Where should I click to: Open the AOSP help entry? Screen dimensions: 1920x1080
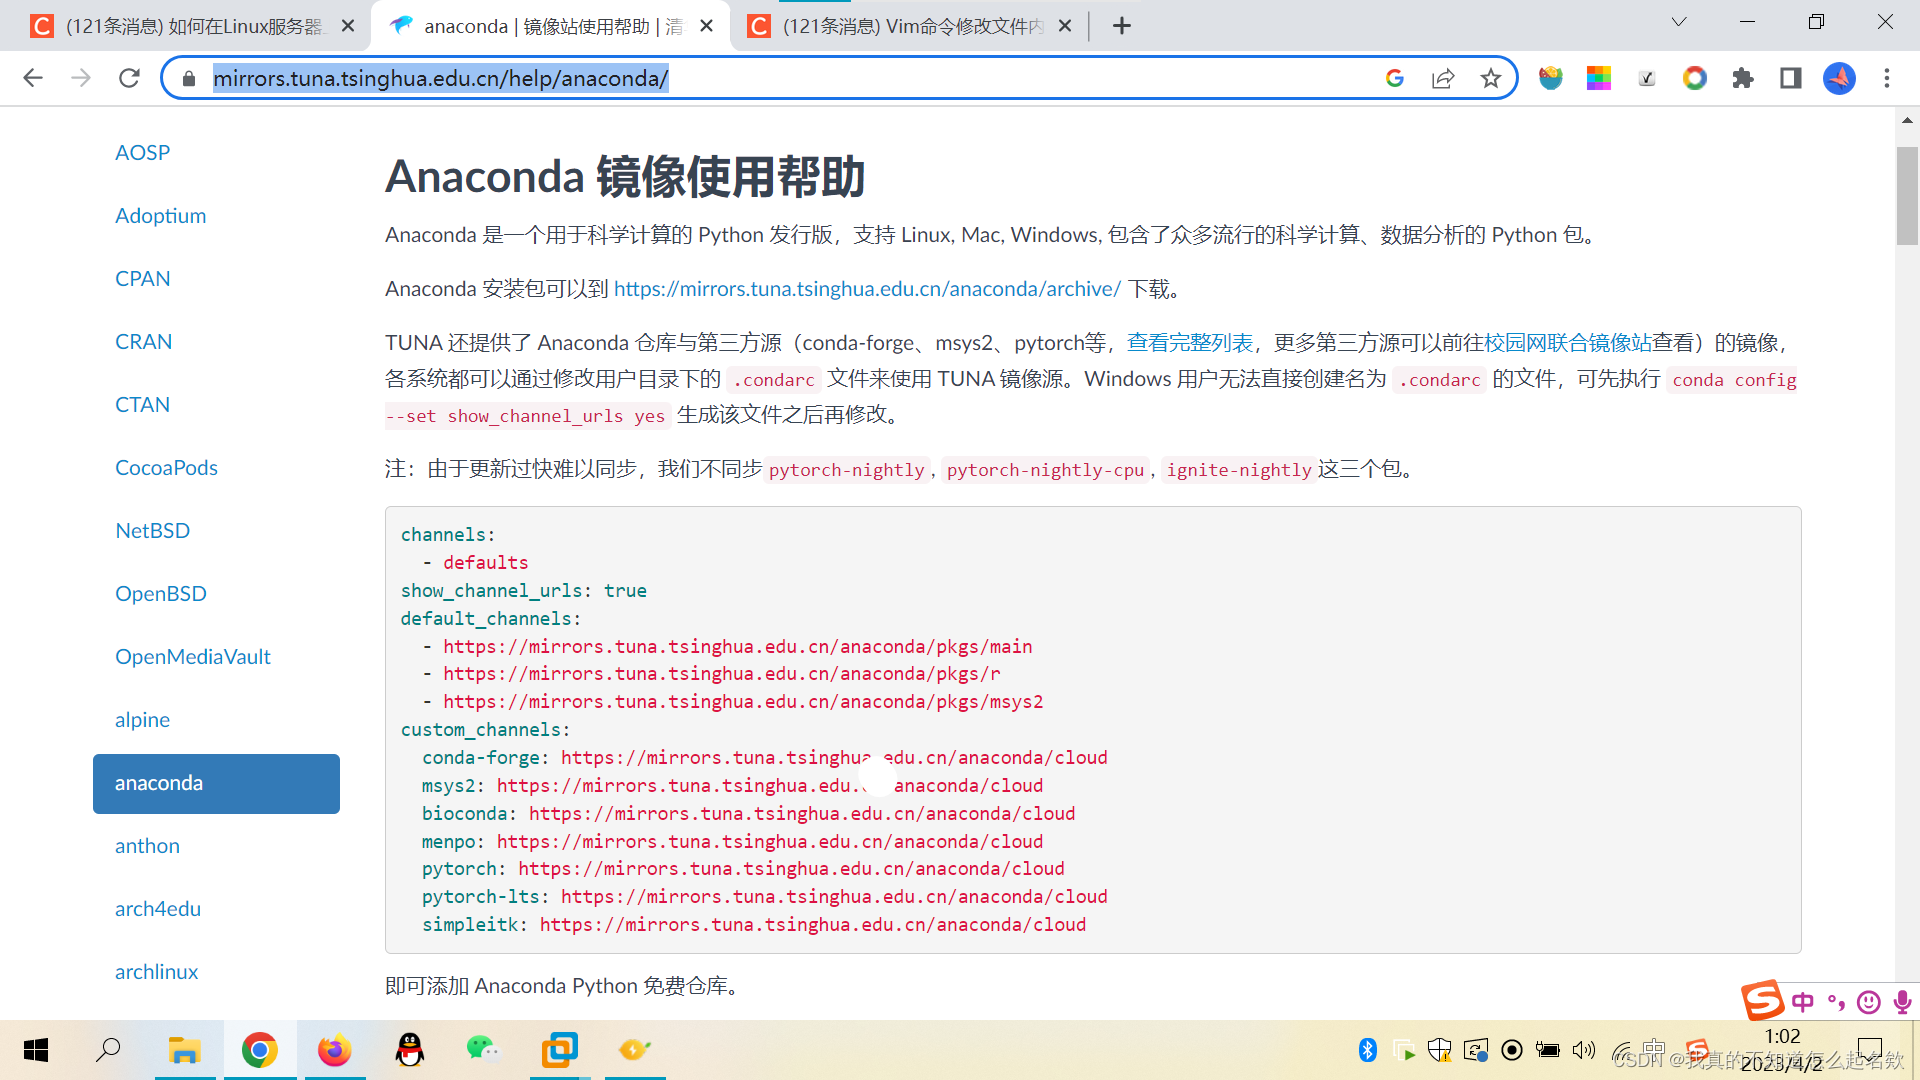click(x=142, y=152)
